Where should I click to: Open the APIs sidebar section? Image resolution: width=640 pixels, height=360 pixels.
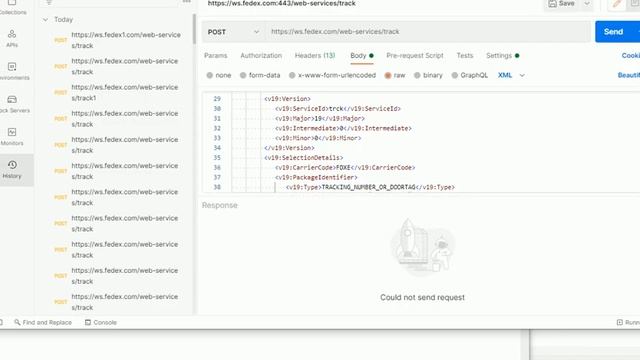point(12,38)
